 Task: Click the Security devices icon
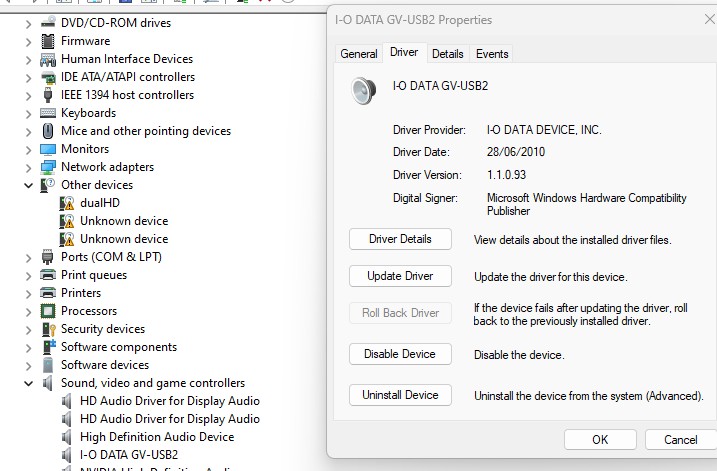48,329
